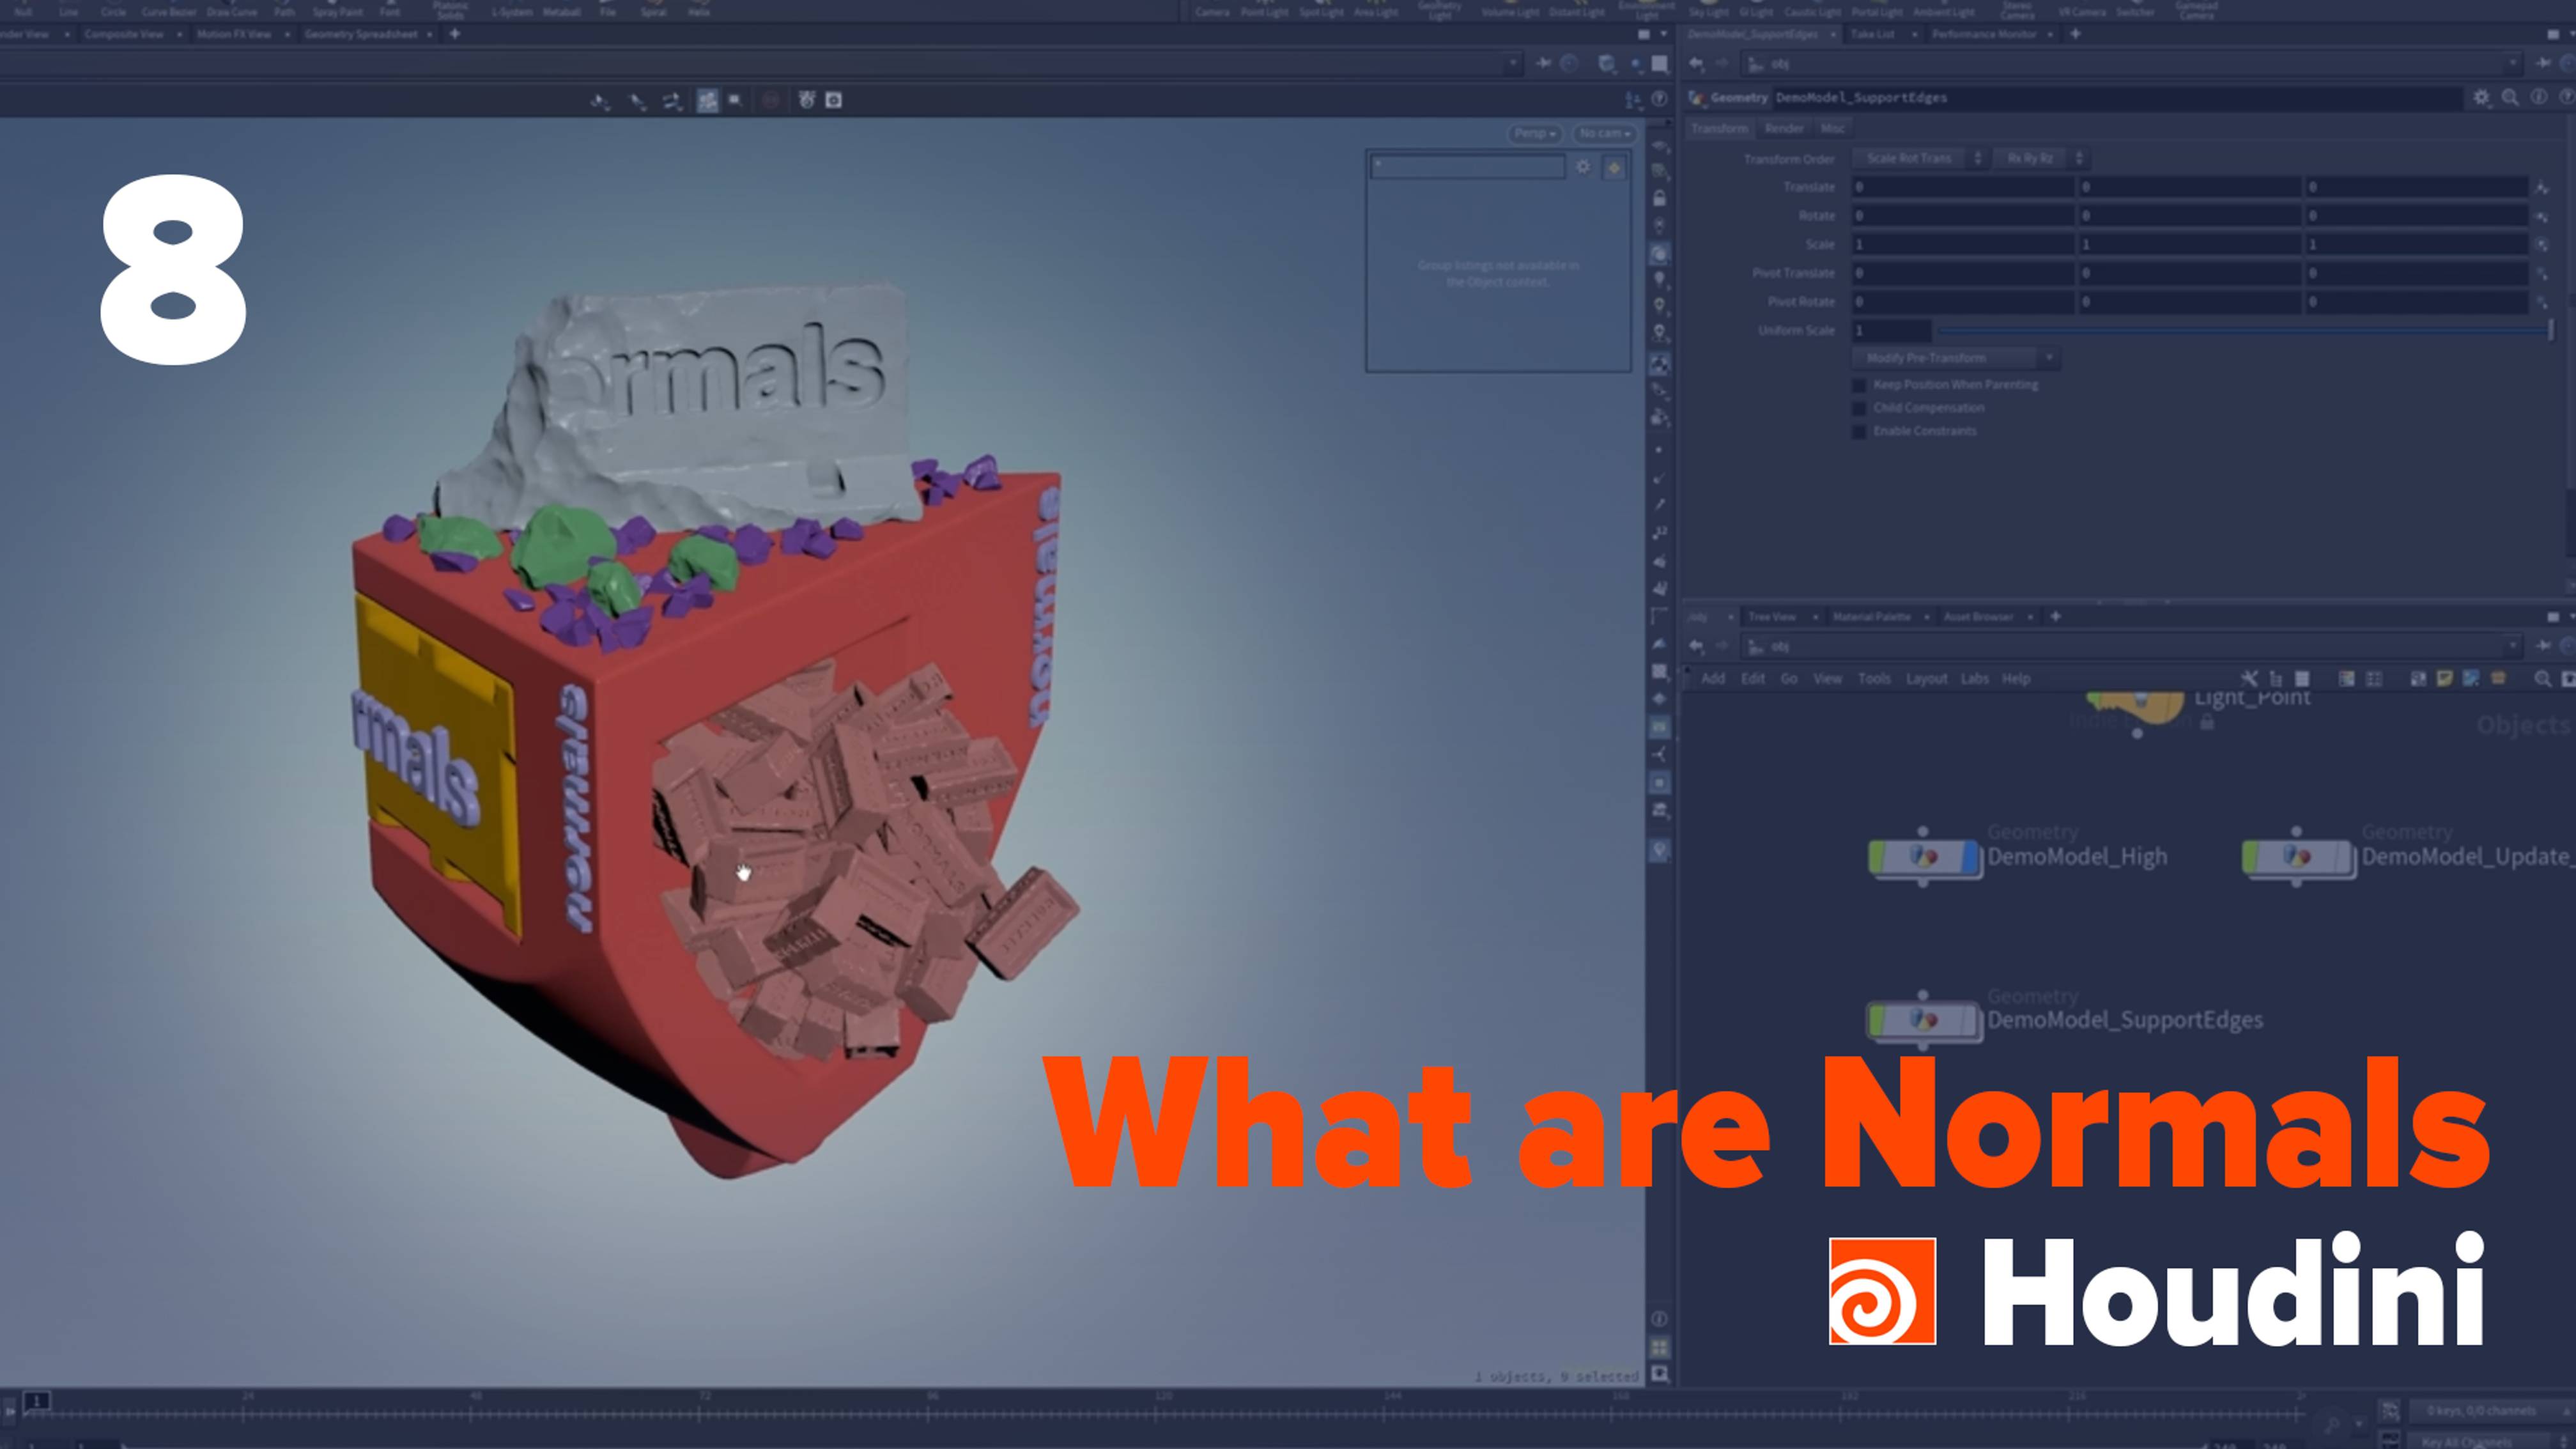
Task: Open the Persp viewport dropdown
Action: pyautogui.click(x=1535, y=133)
